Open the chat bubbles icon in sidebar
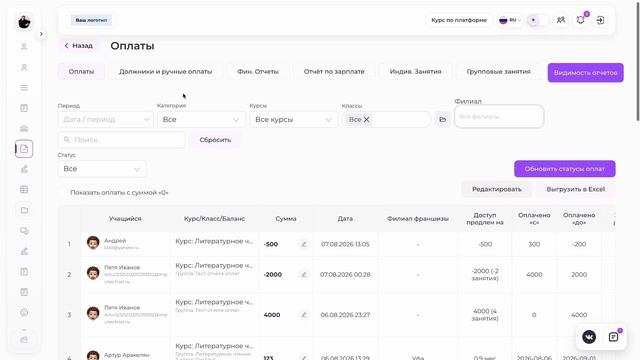Image resolution: width=640 pixels, height=360 pixels. 24,231
